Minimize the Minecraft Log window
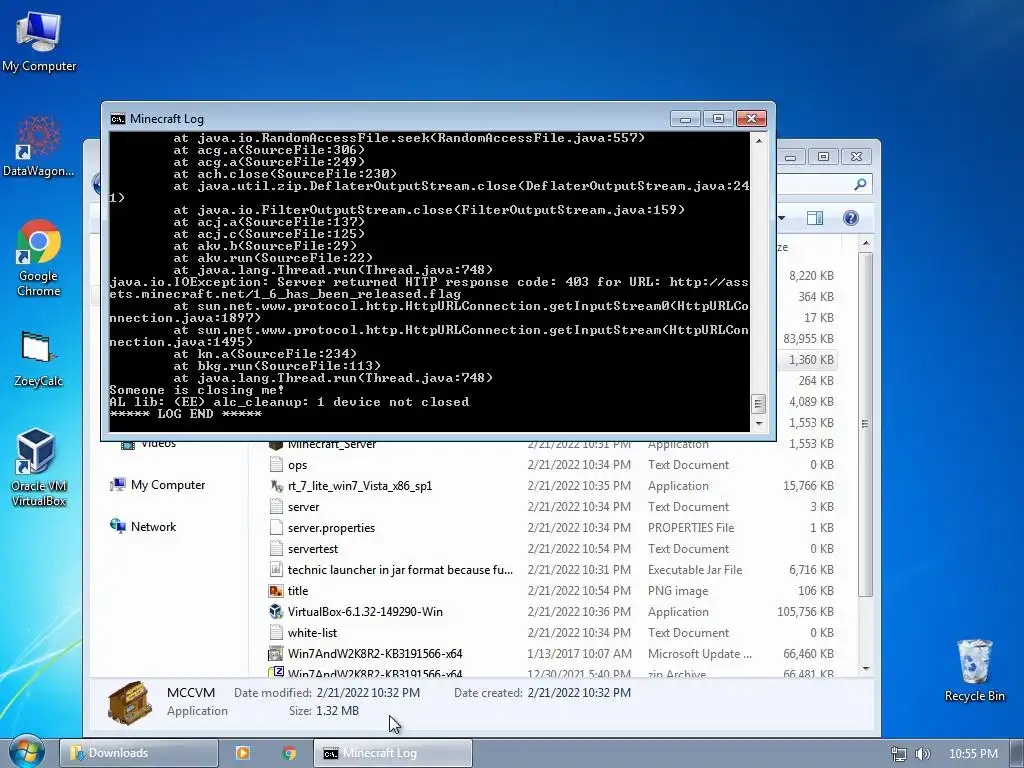Screen dimensions: 1024x768 pyautogui.click(x=685, y=119)
